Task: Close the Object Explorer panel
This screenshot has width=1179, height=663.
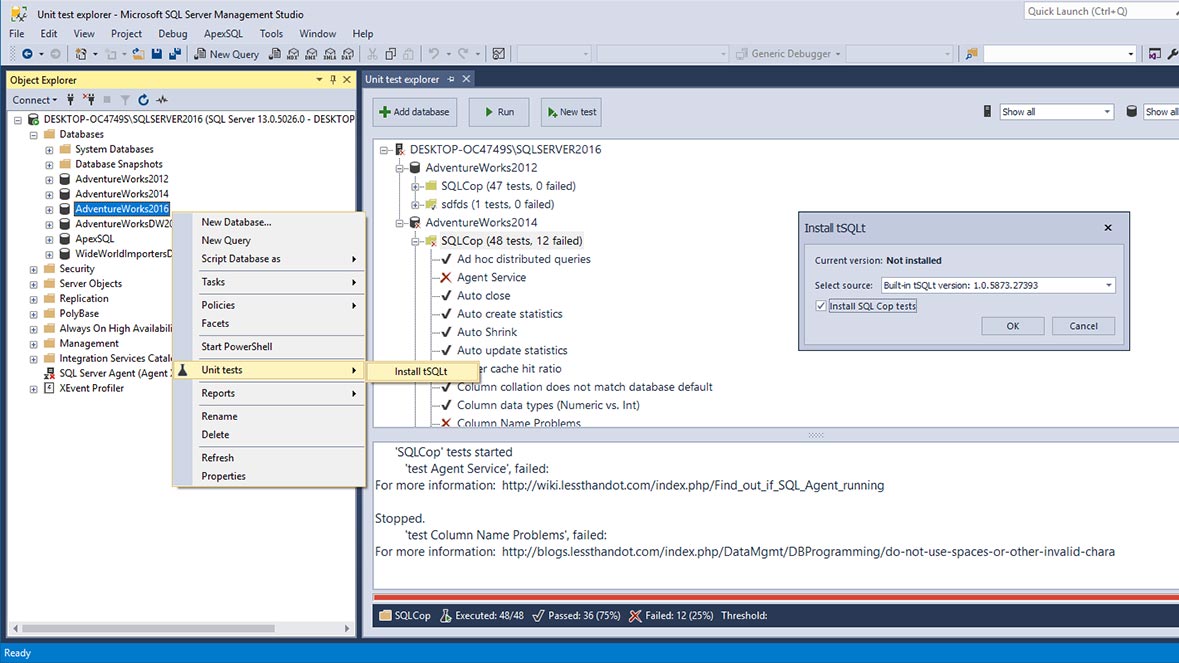Action: (x=347, y=80)
